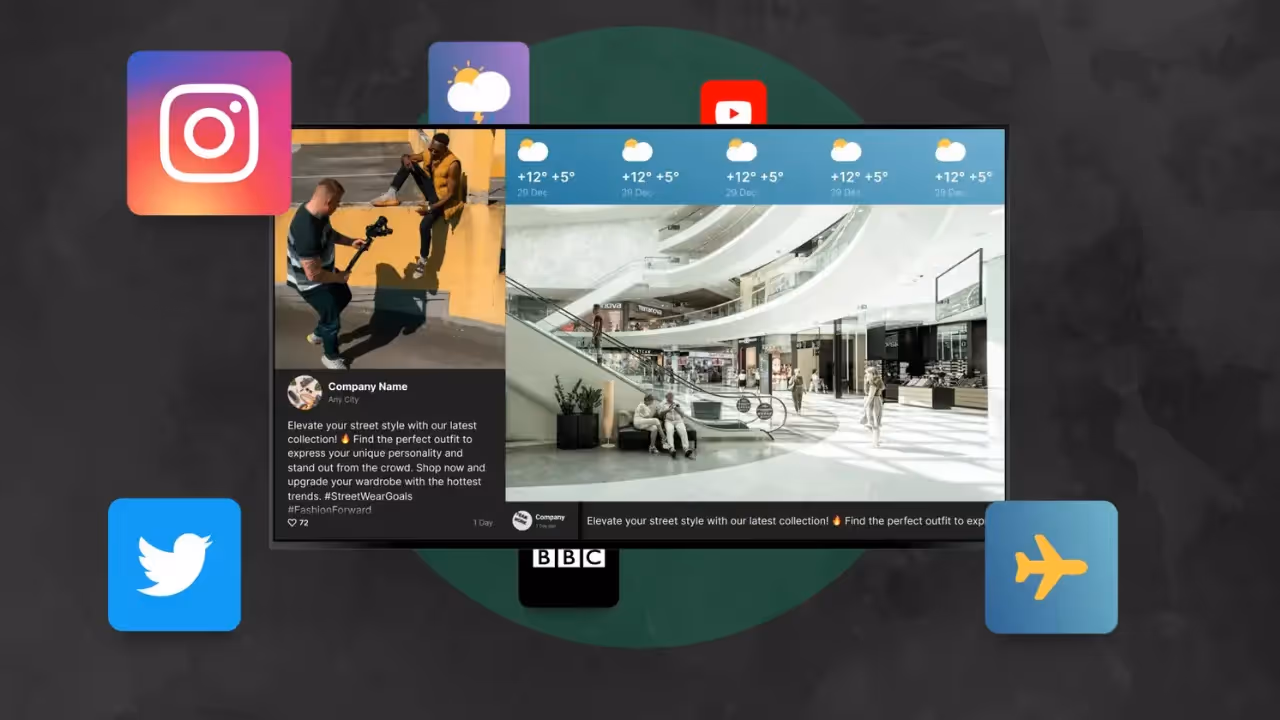This screenshot has height=720, width=1280.
Task: Click the airplane travel app icon
Action: pos(1051,566)
